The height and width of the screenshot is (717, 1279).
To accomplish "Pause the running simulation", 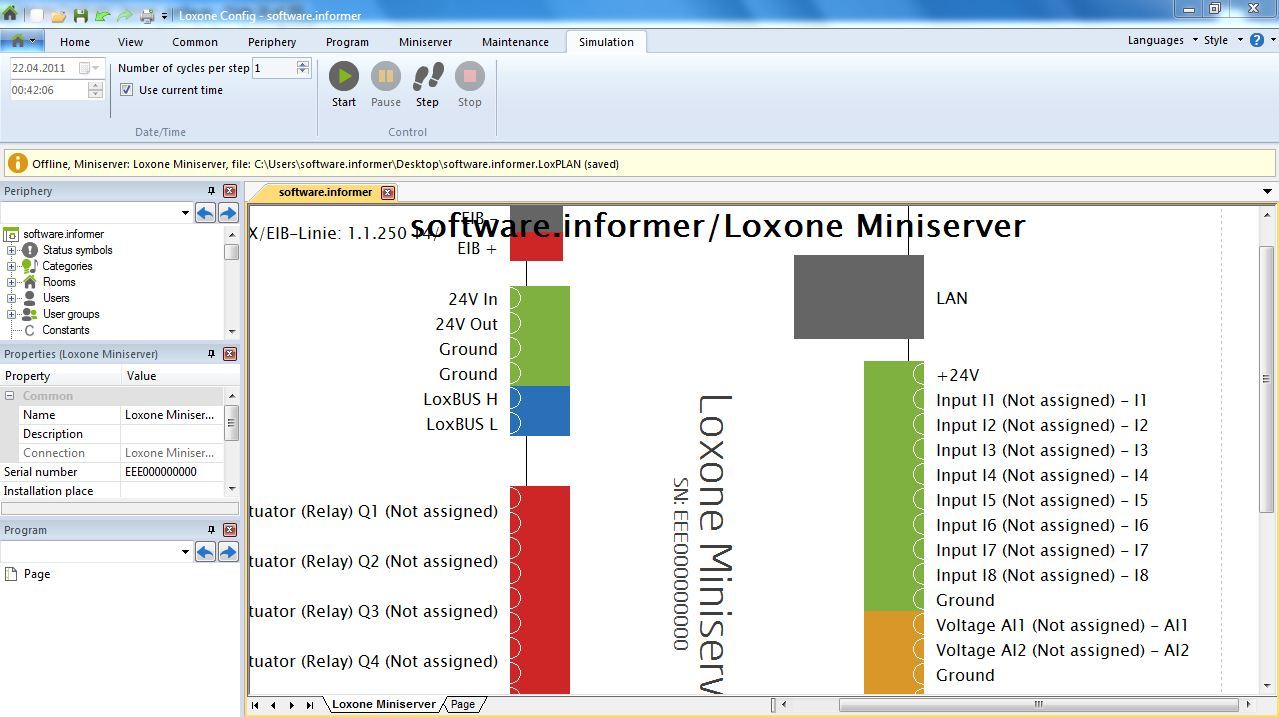I will [x=385, y=79].
